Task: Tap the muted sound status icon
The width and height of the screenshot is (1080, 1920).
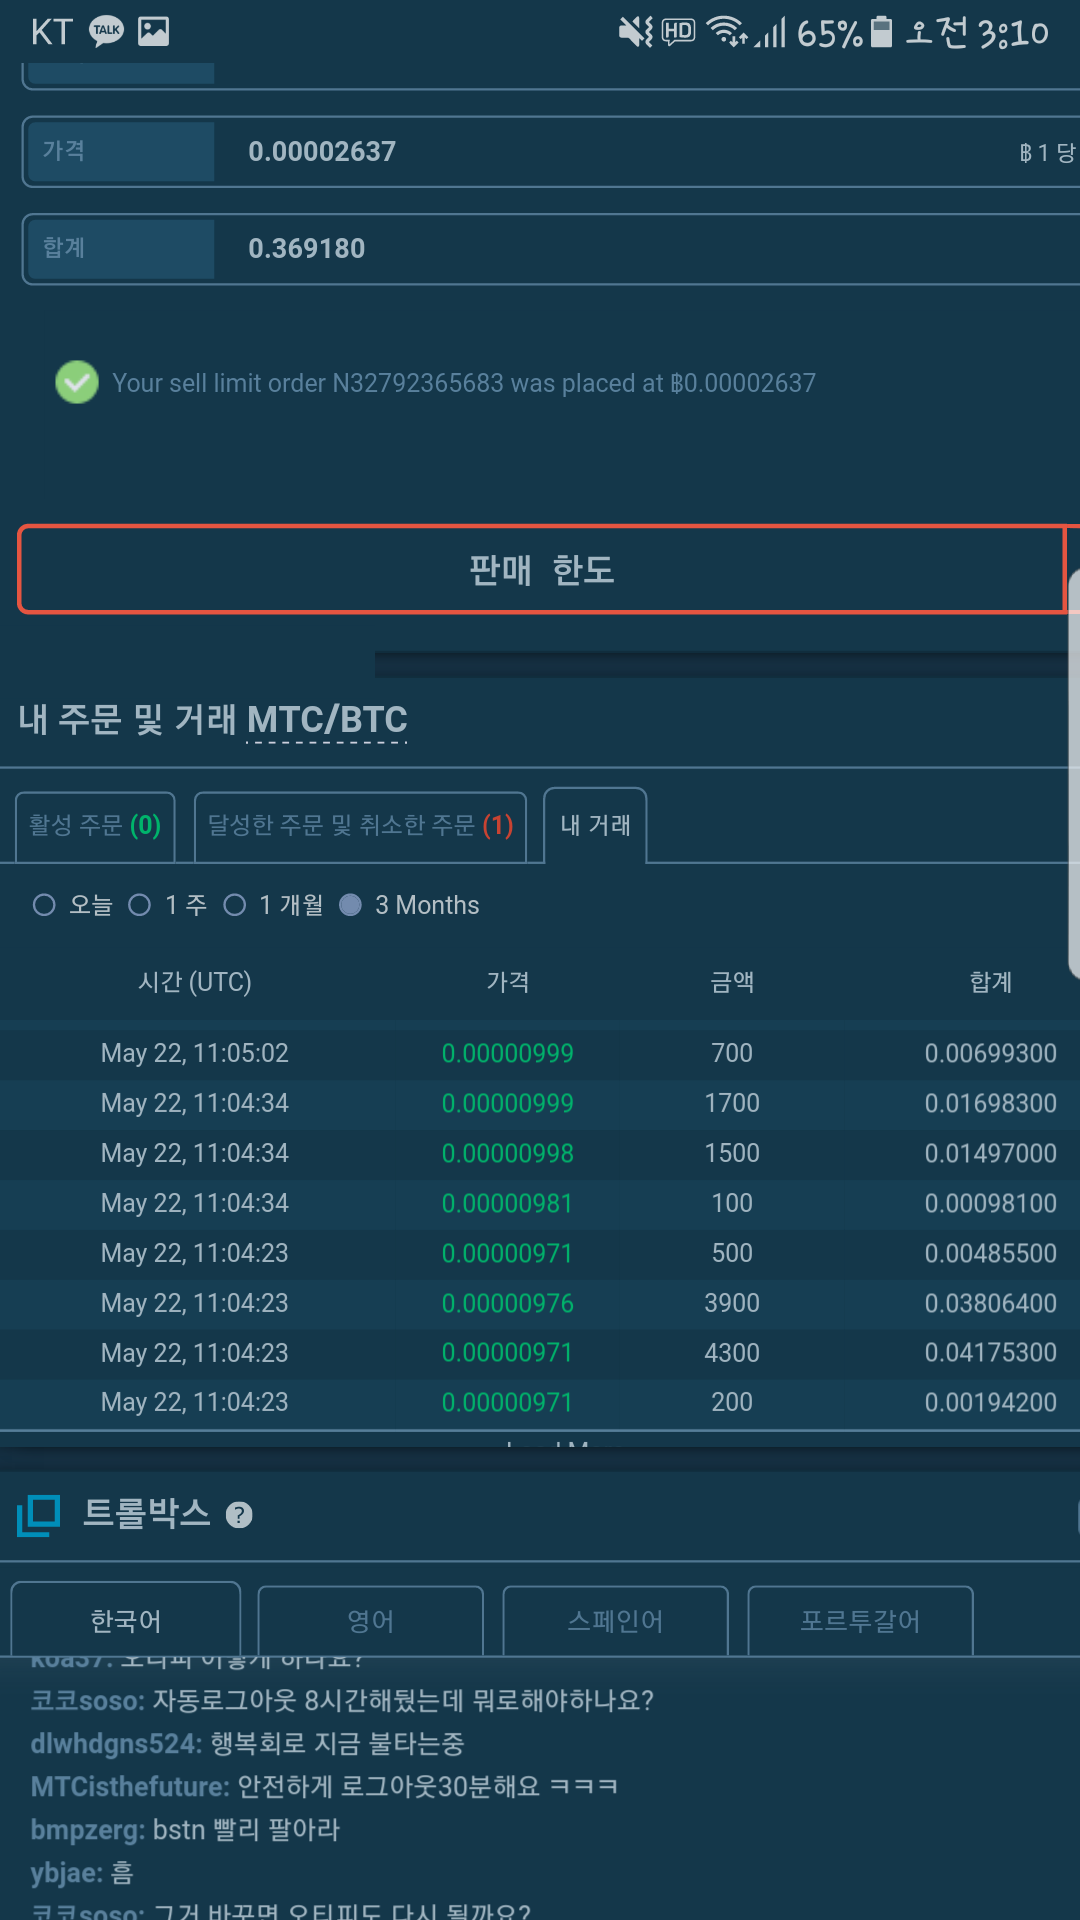Action: [x=635, y=32]
